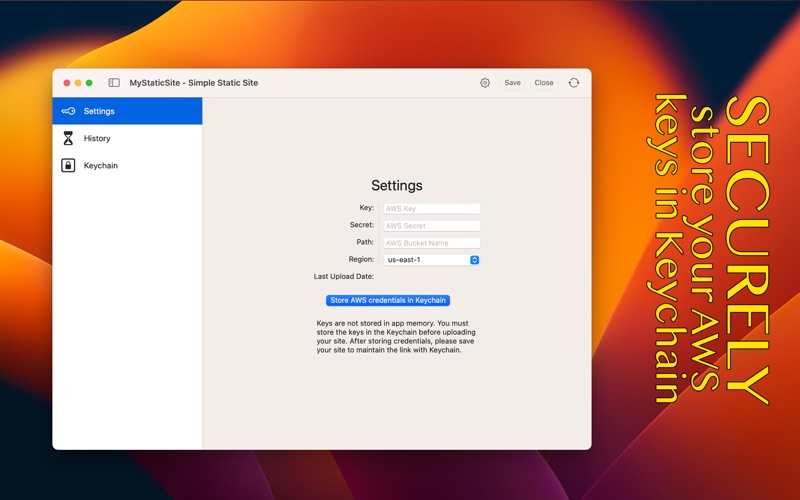Viewport: 800px width, 500px height.
Task: Click the 'Keys are not stored' note
Action: pos(396,336)
